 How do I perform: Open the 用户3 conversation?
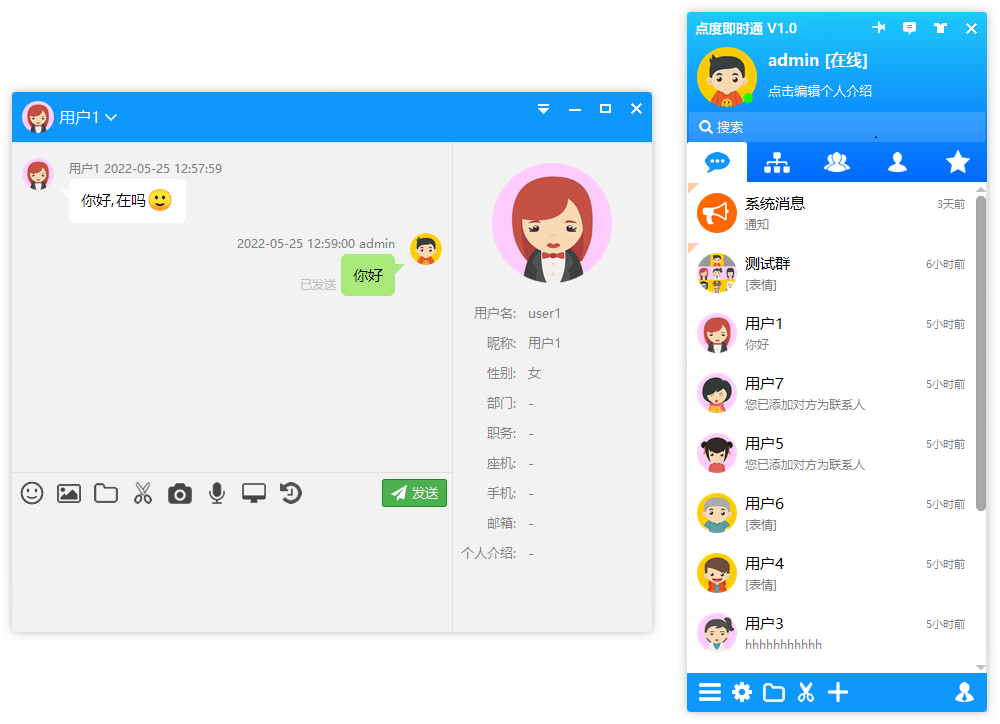[x=831, y=633]
